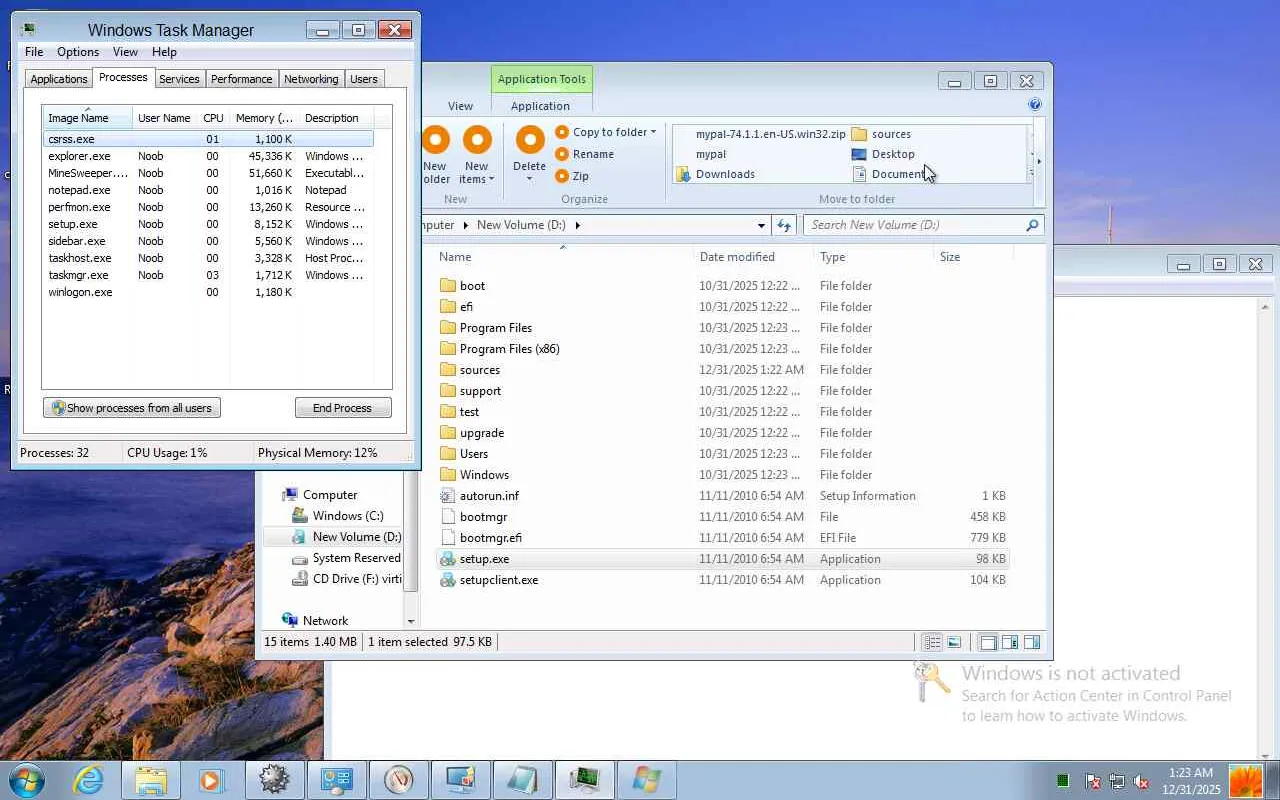Click the New items orange icon
This screenshot has width=1280, height=800.
(x=477, y=140)
